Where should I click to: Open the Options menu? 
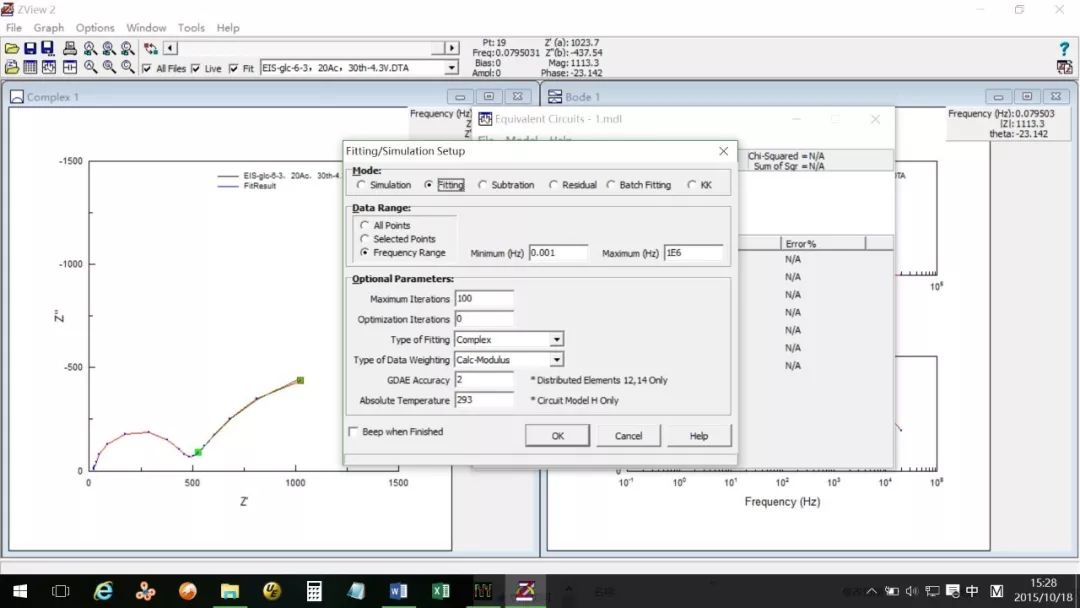[x=95, y=28]
